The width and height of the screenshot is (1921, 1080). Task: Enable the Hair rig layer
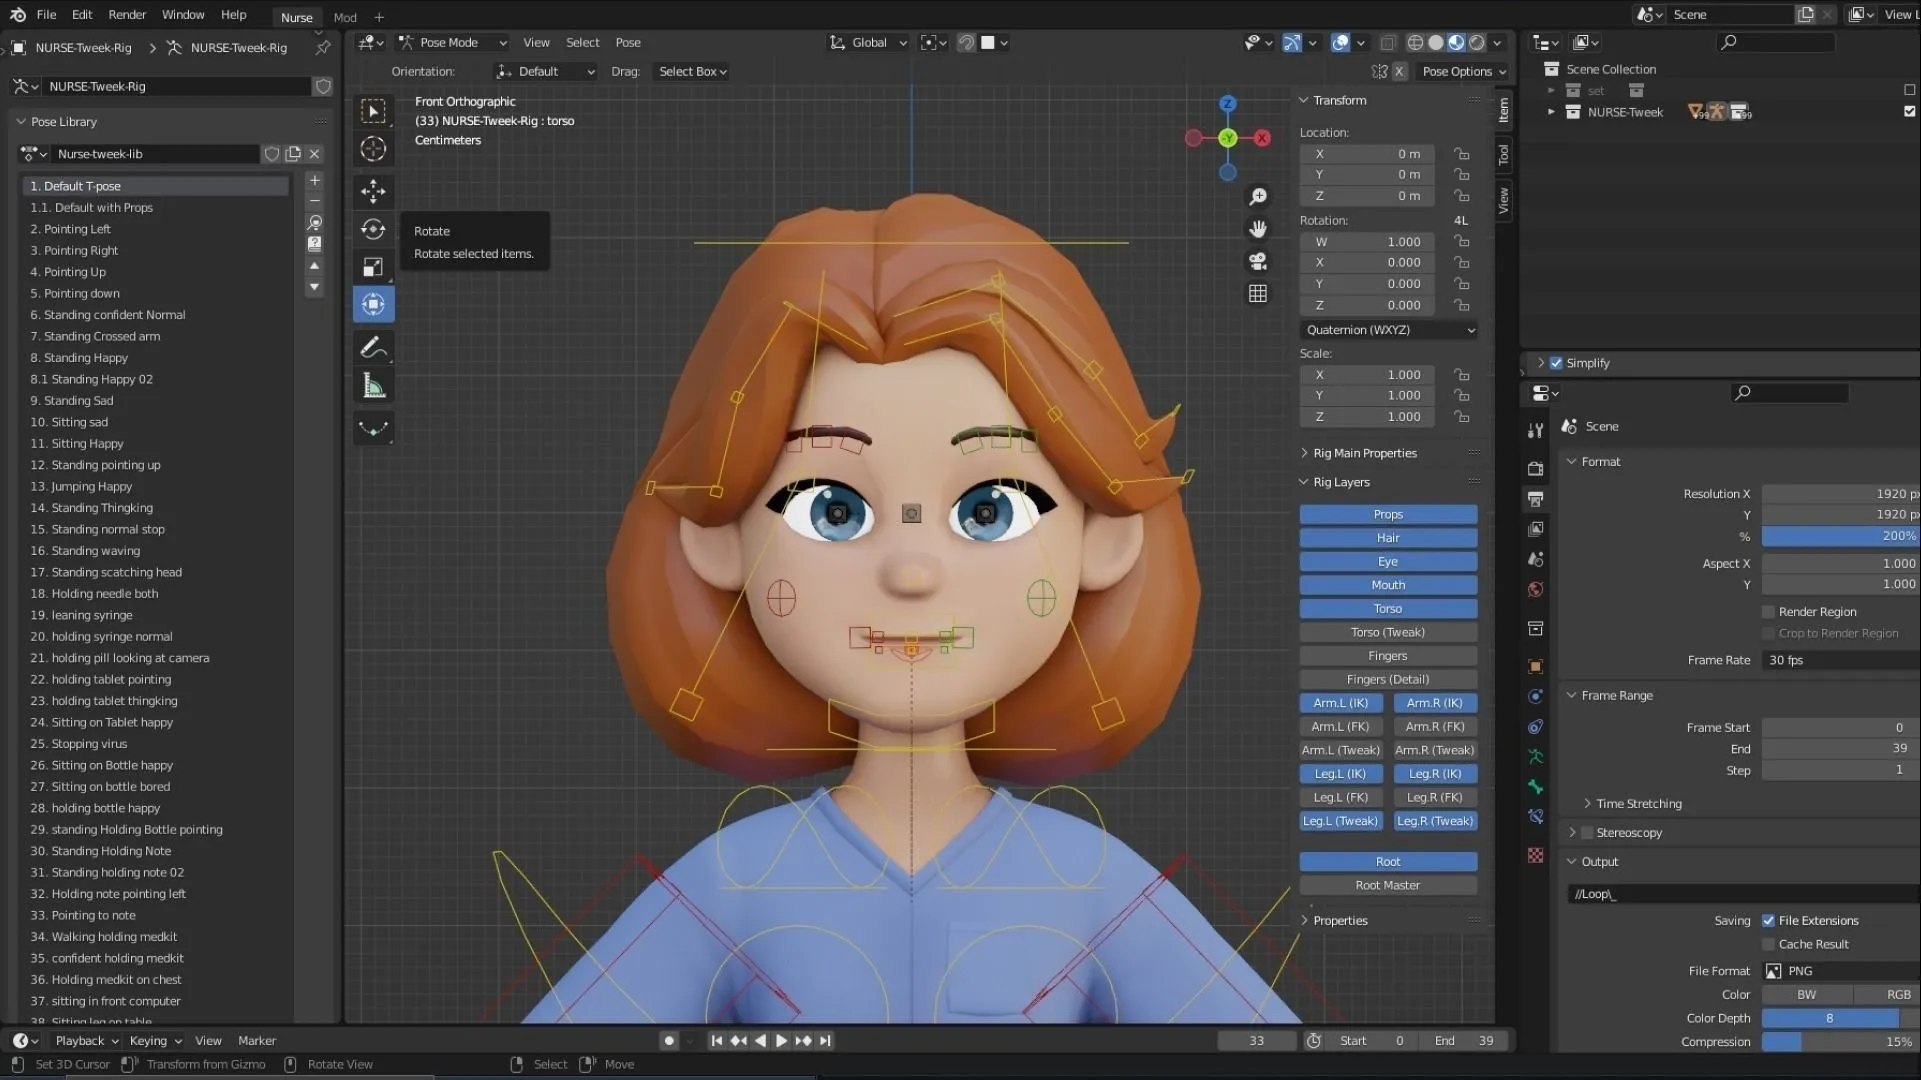(x=1388, y=537)
